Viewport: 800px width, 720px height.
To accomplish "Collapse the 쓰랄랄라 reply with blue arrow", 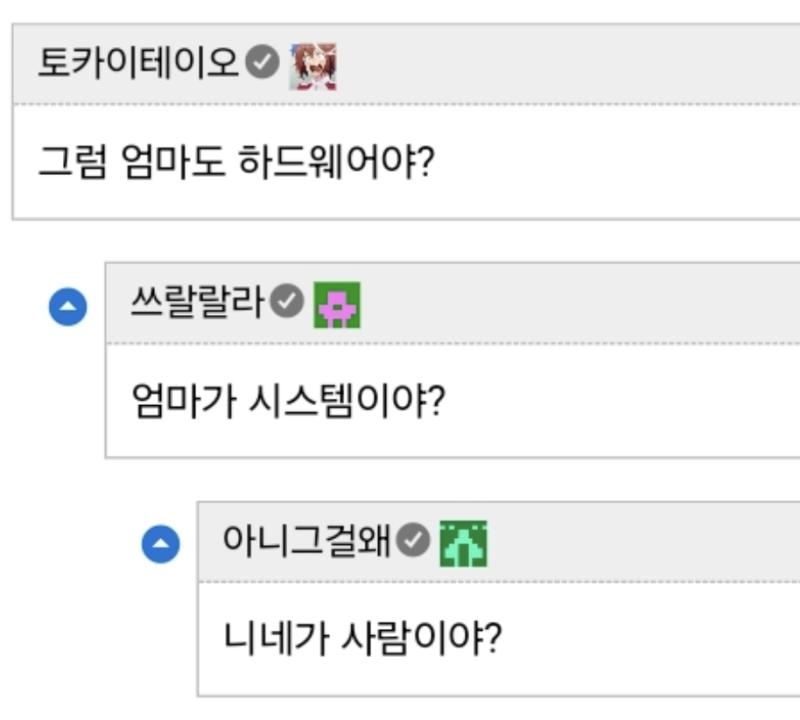I will pos(68,307).
